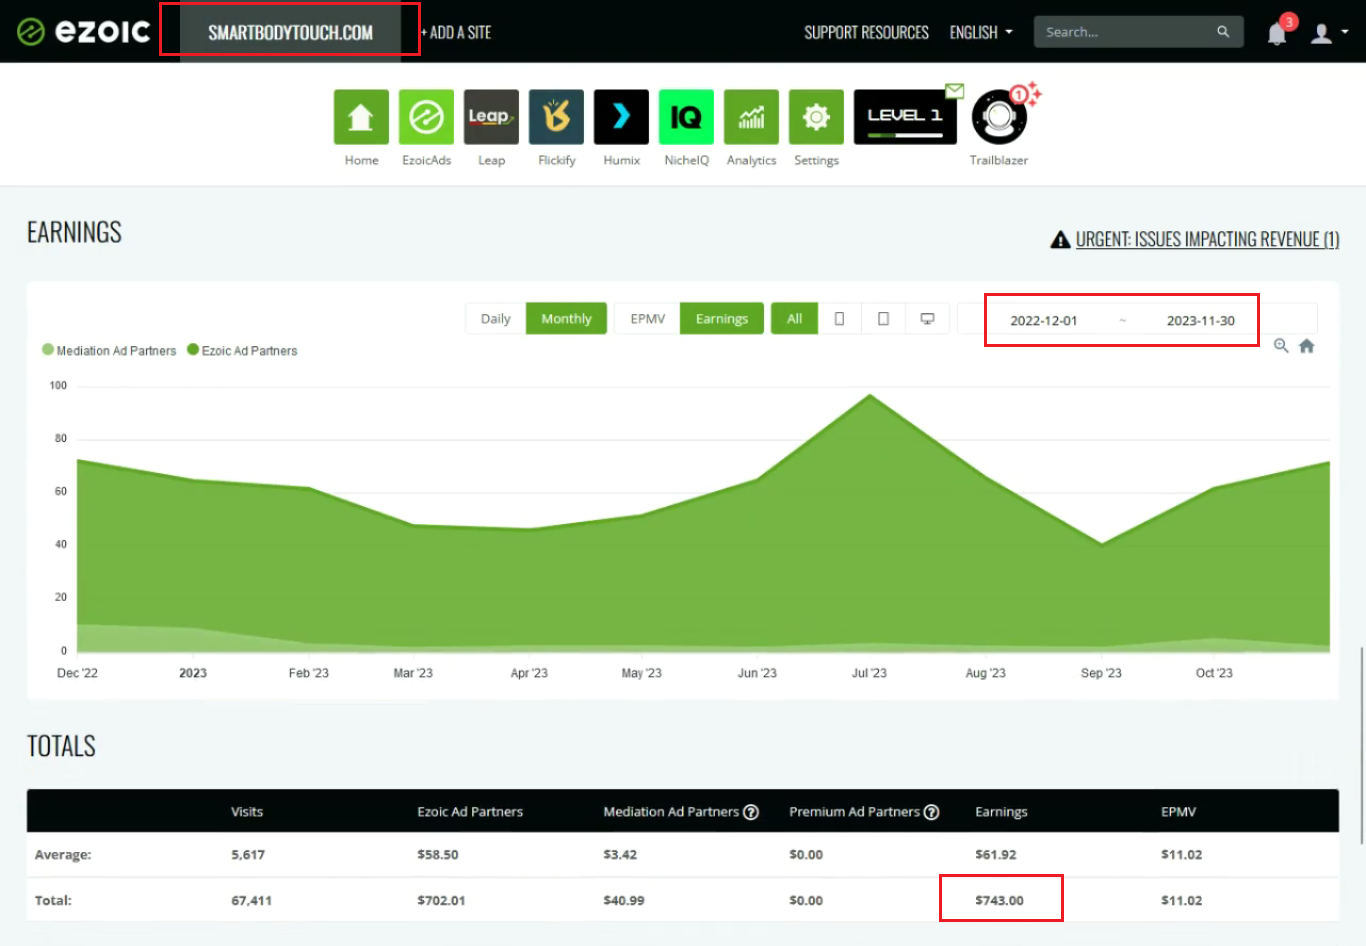Click the urgent warning triangle icon

[x=1060, y=240]
